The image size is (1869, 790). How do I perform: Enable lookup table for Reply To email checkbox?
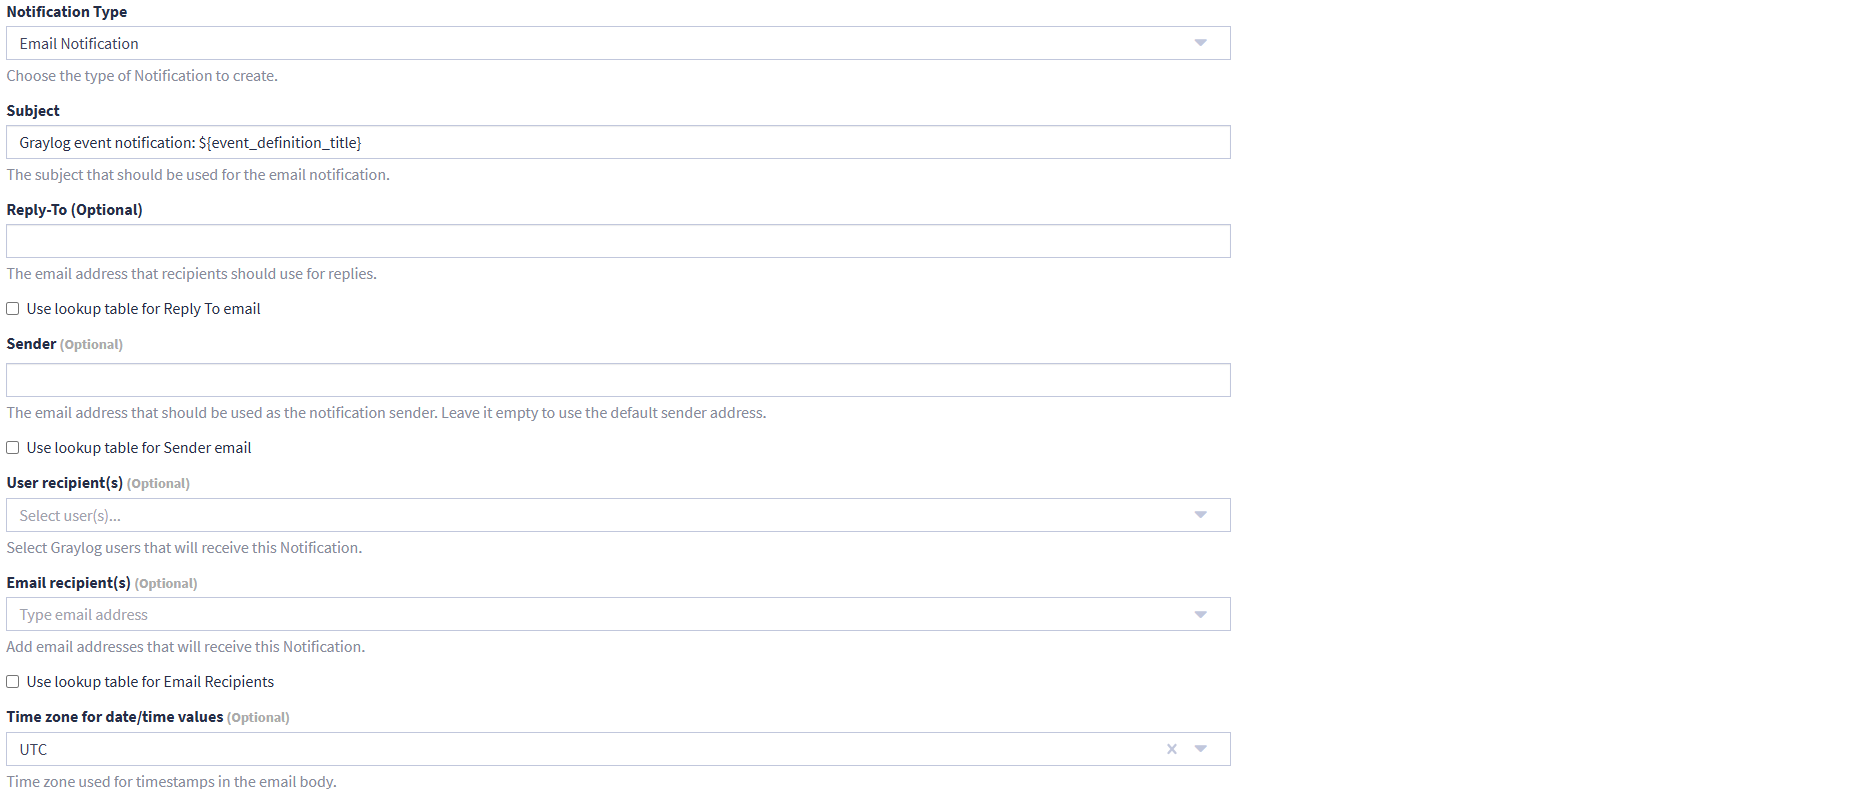(13, 309)
